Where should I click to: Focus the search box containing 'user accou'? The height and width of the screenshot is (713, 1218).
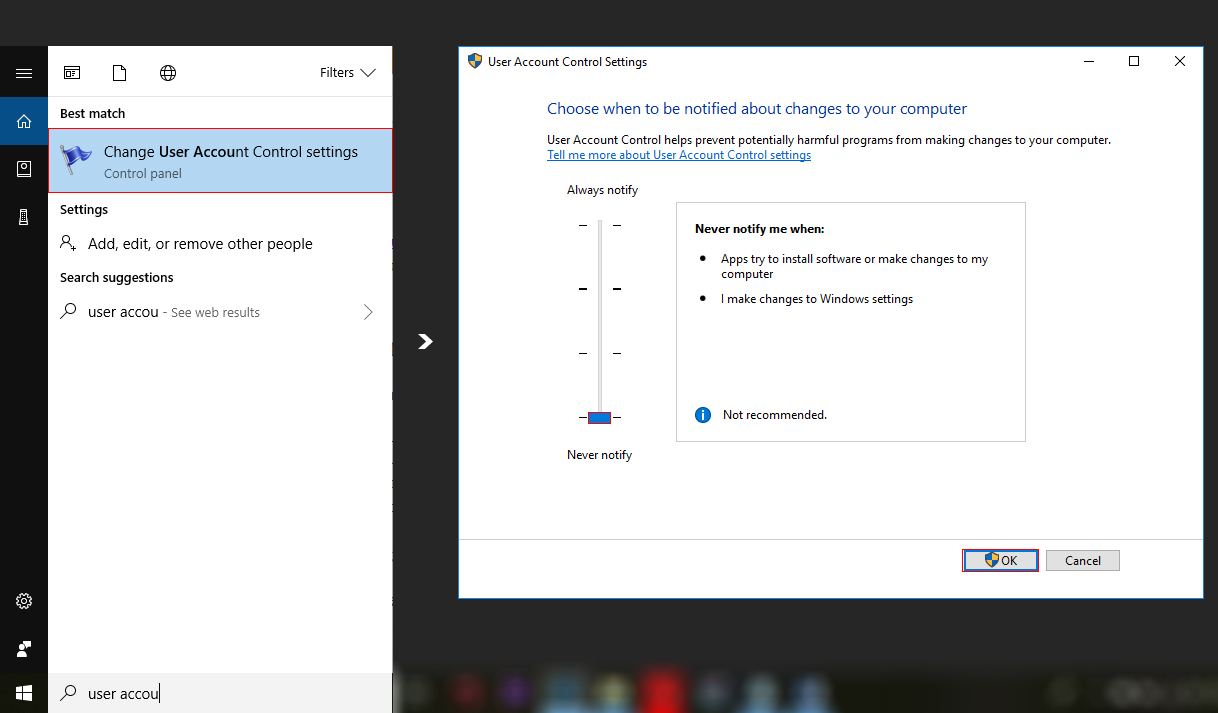tap(220, 693)
